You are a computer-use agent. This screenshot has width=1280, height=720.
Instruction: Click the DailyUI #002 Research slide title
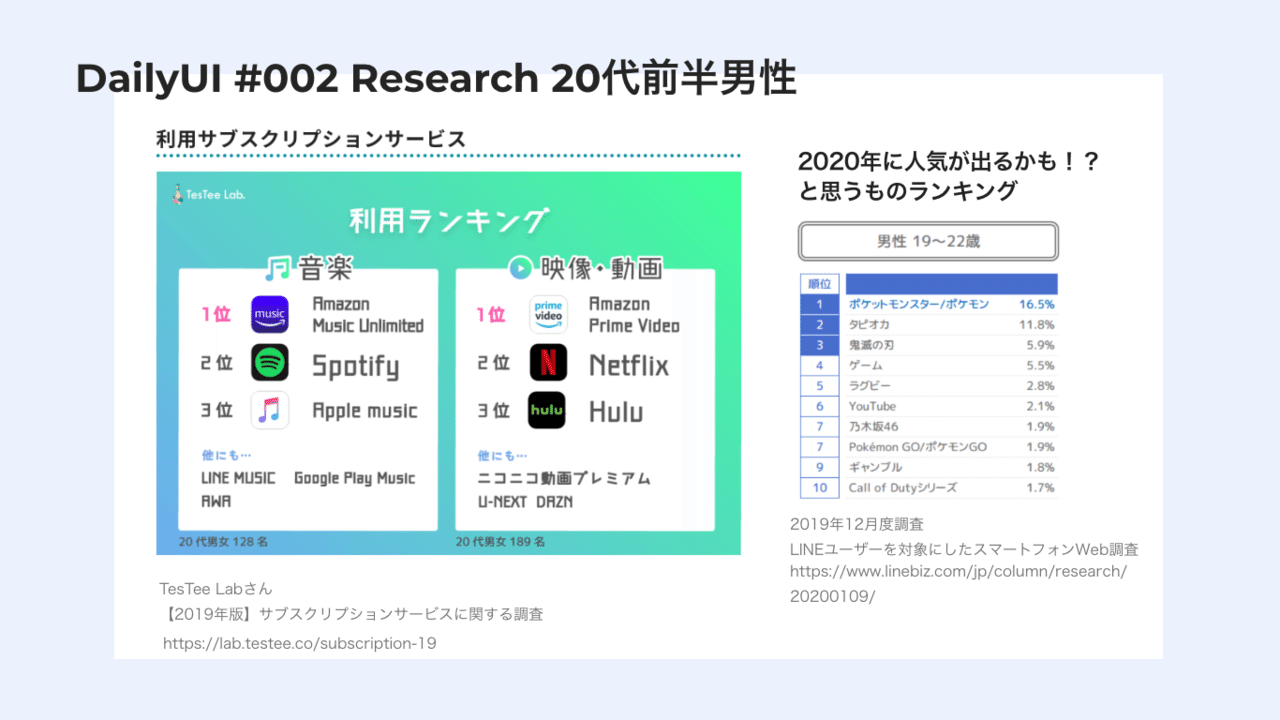tap(436, 79)
